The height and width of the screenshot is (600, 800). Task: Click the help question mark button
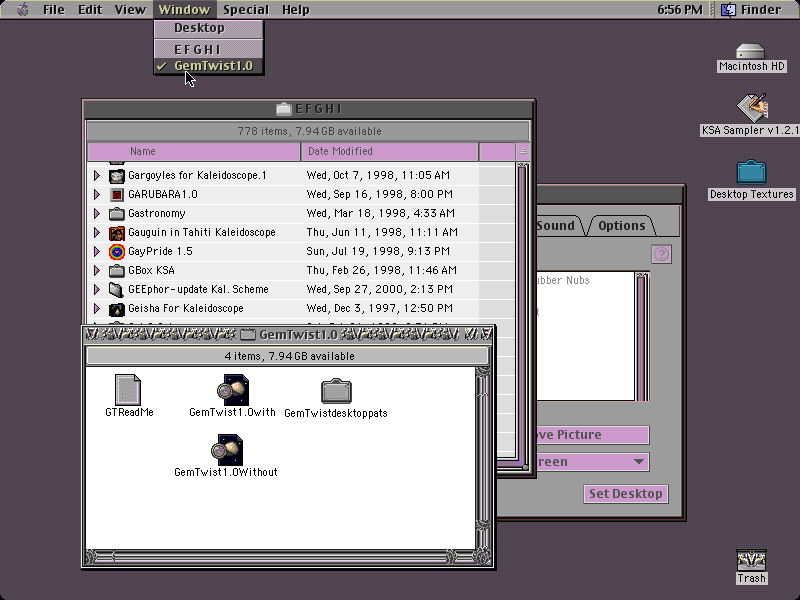coord(661,254)
